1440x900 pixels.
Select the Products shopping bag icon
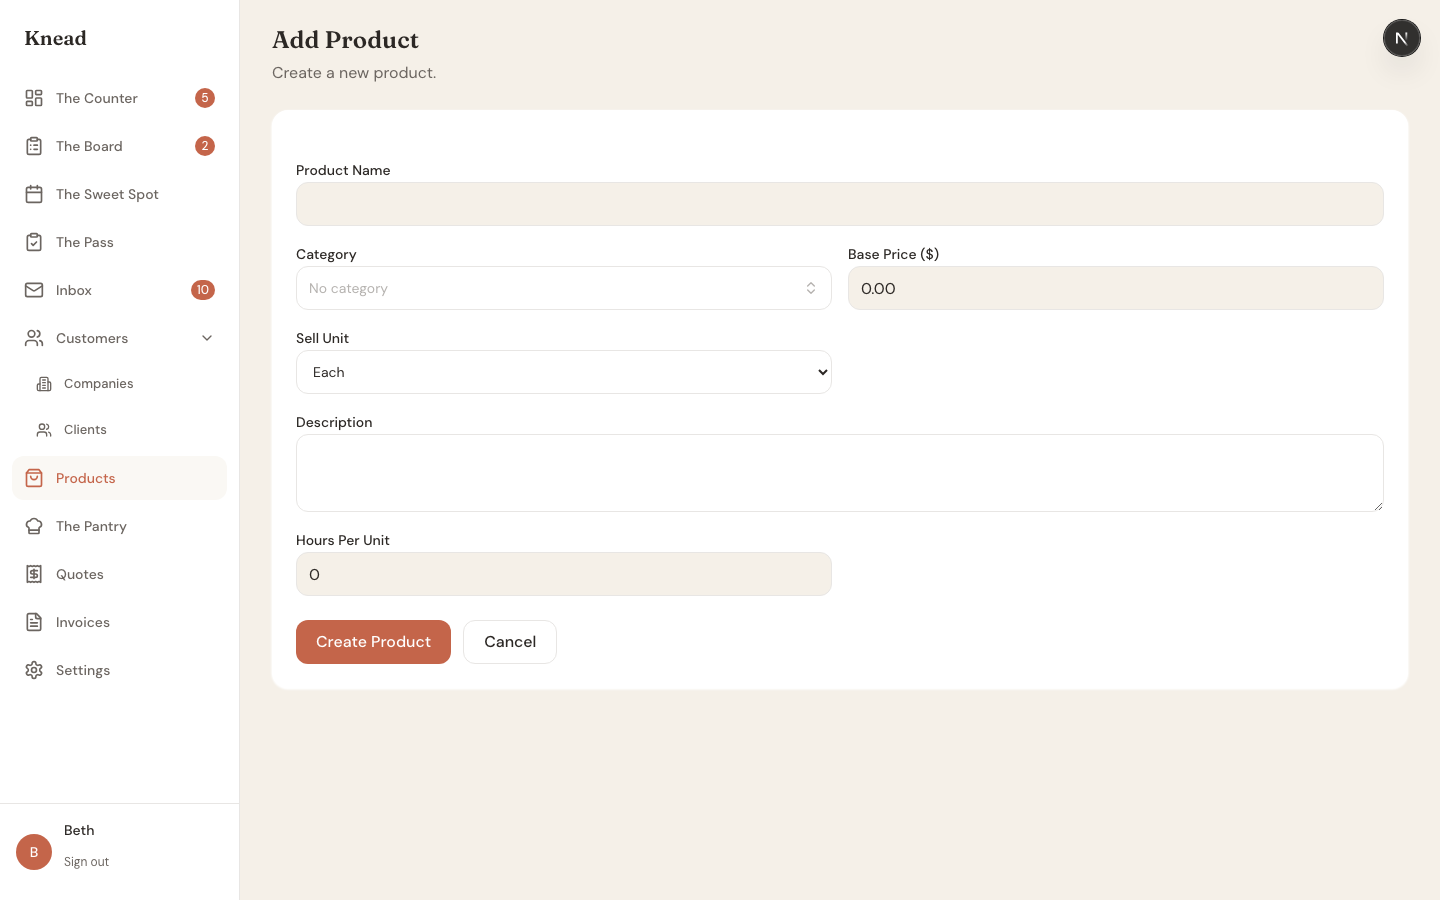pyautogui.click(x=34, y=478)
